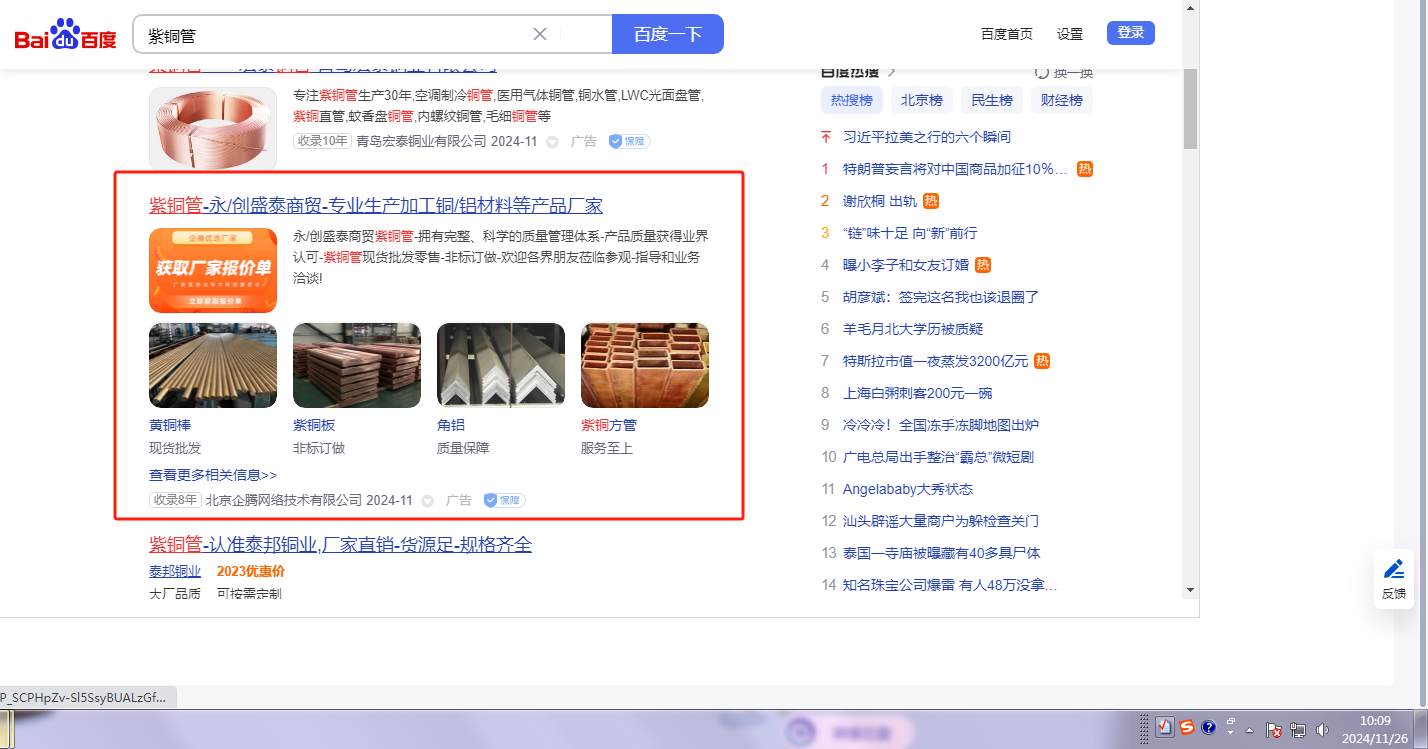Click the volume speaker icon in system tray
This screenshot has width=1428, height=749.
(1323, 729)
